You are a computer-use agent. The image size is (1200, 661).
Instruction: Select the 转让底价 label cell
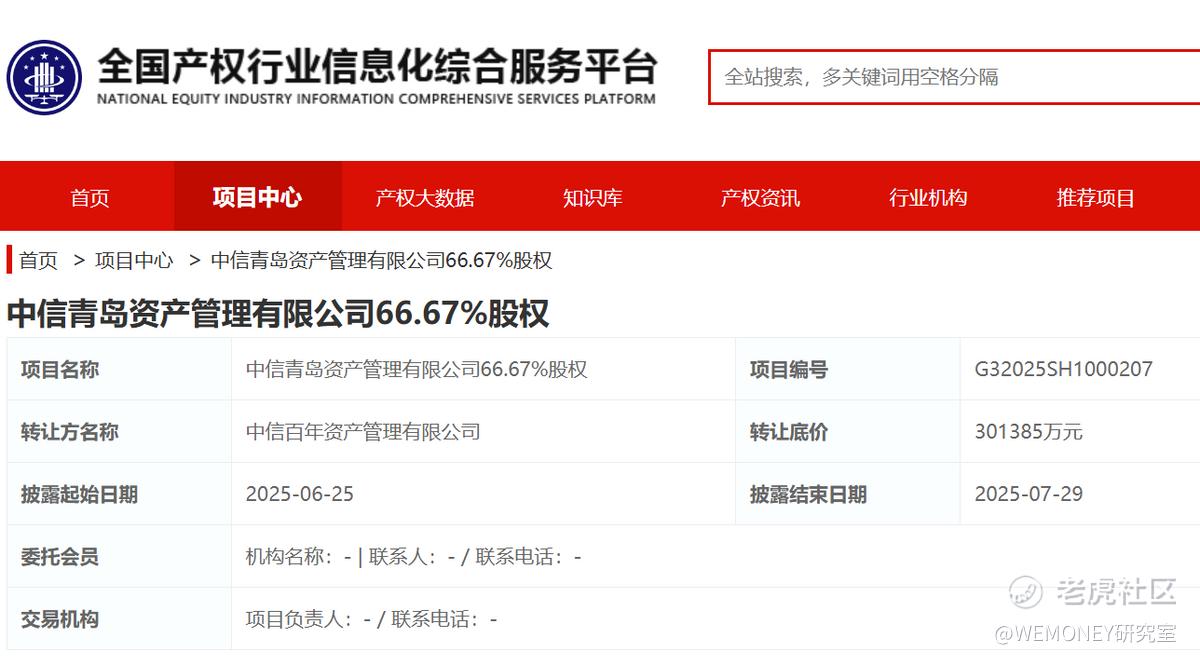coord(847,431)
